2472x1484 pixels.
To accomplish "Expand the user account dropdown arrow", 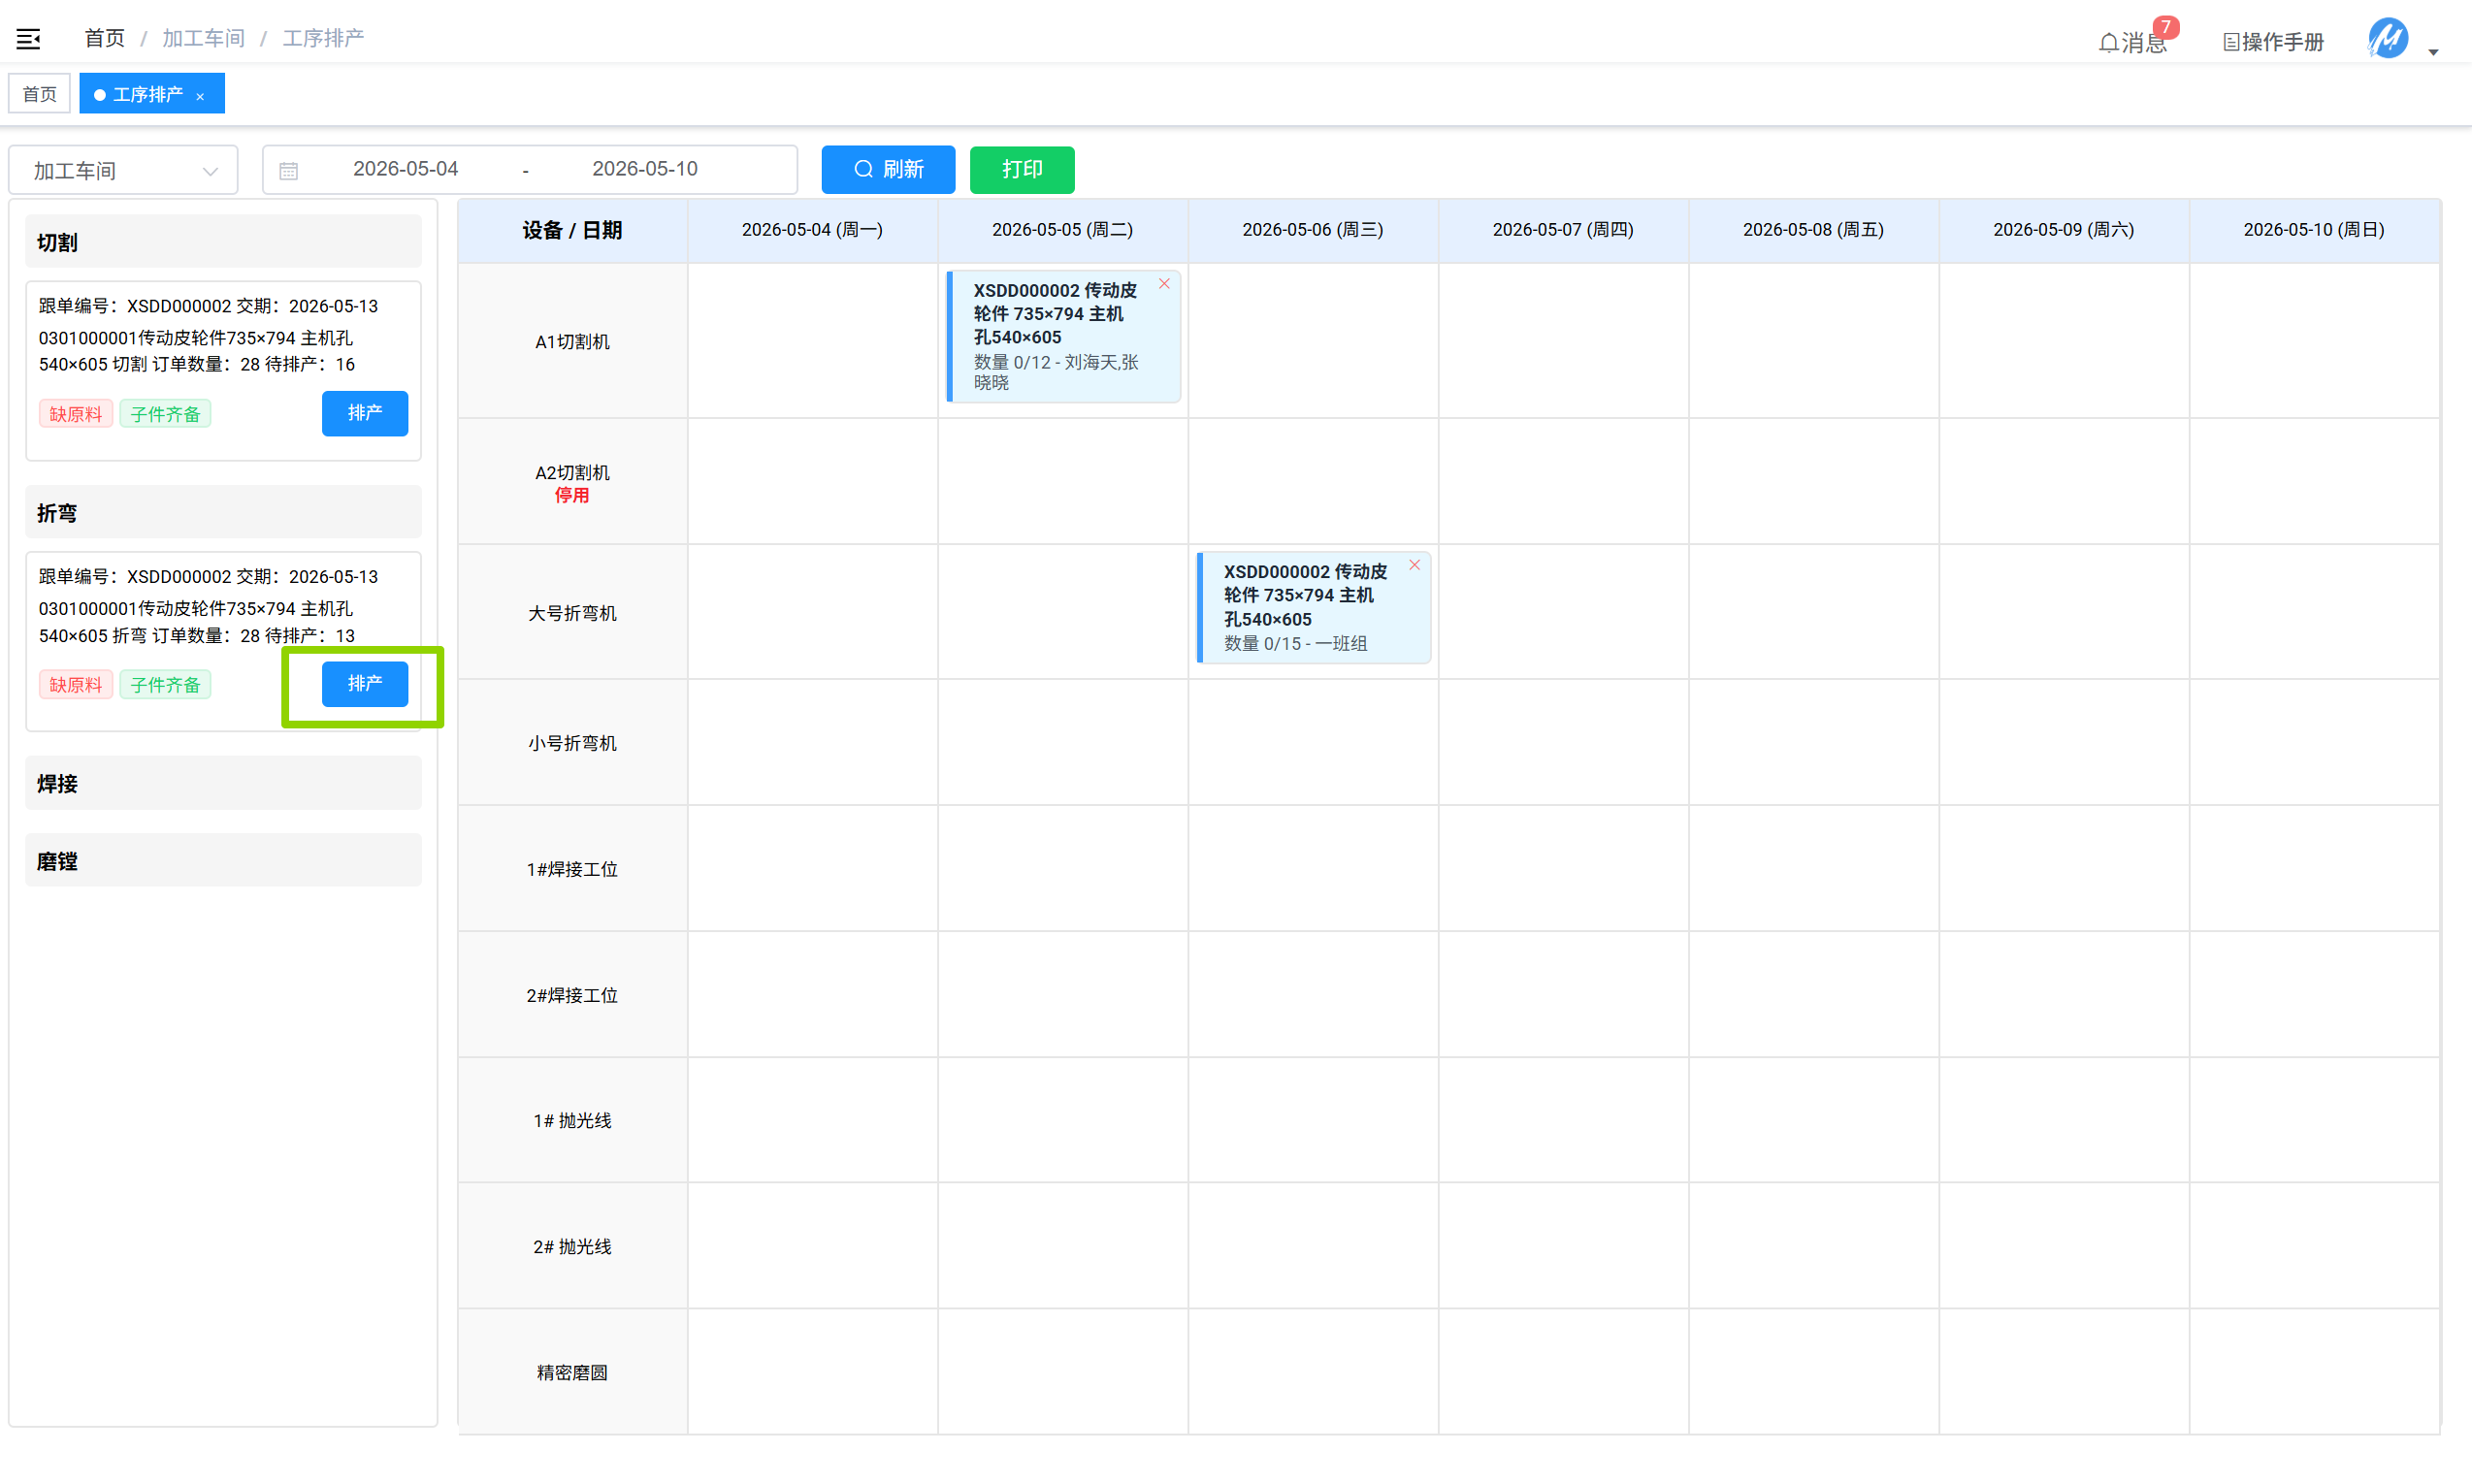I will click(2434, 52).
